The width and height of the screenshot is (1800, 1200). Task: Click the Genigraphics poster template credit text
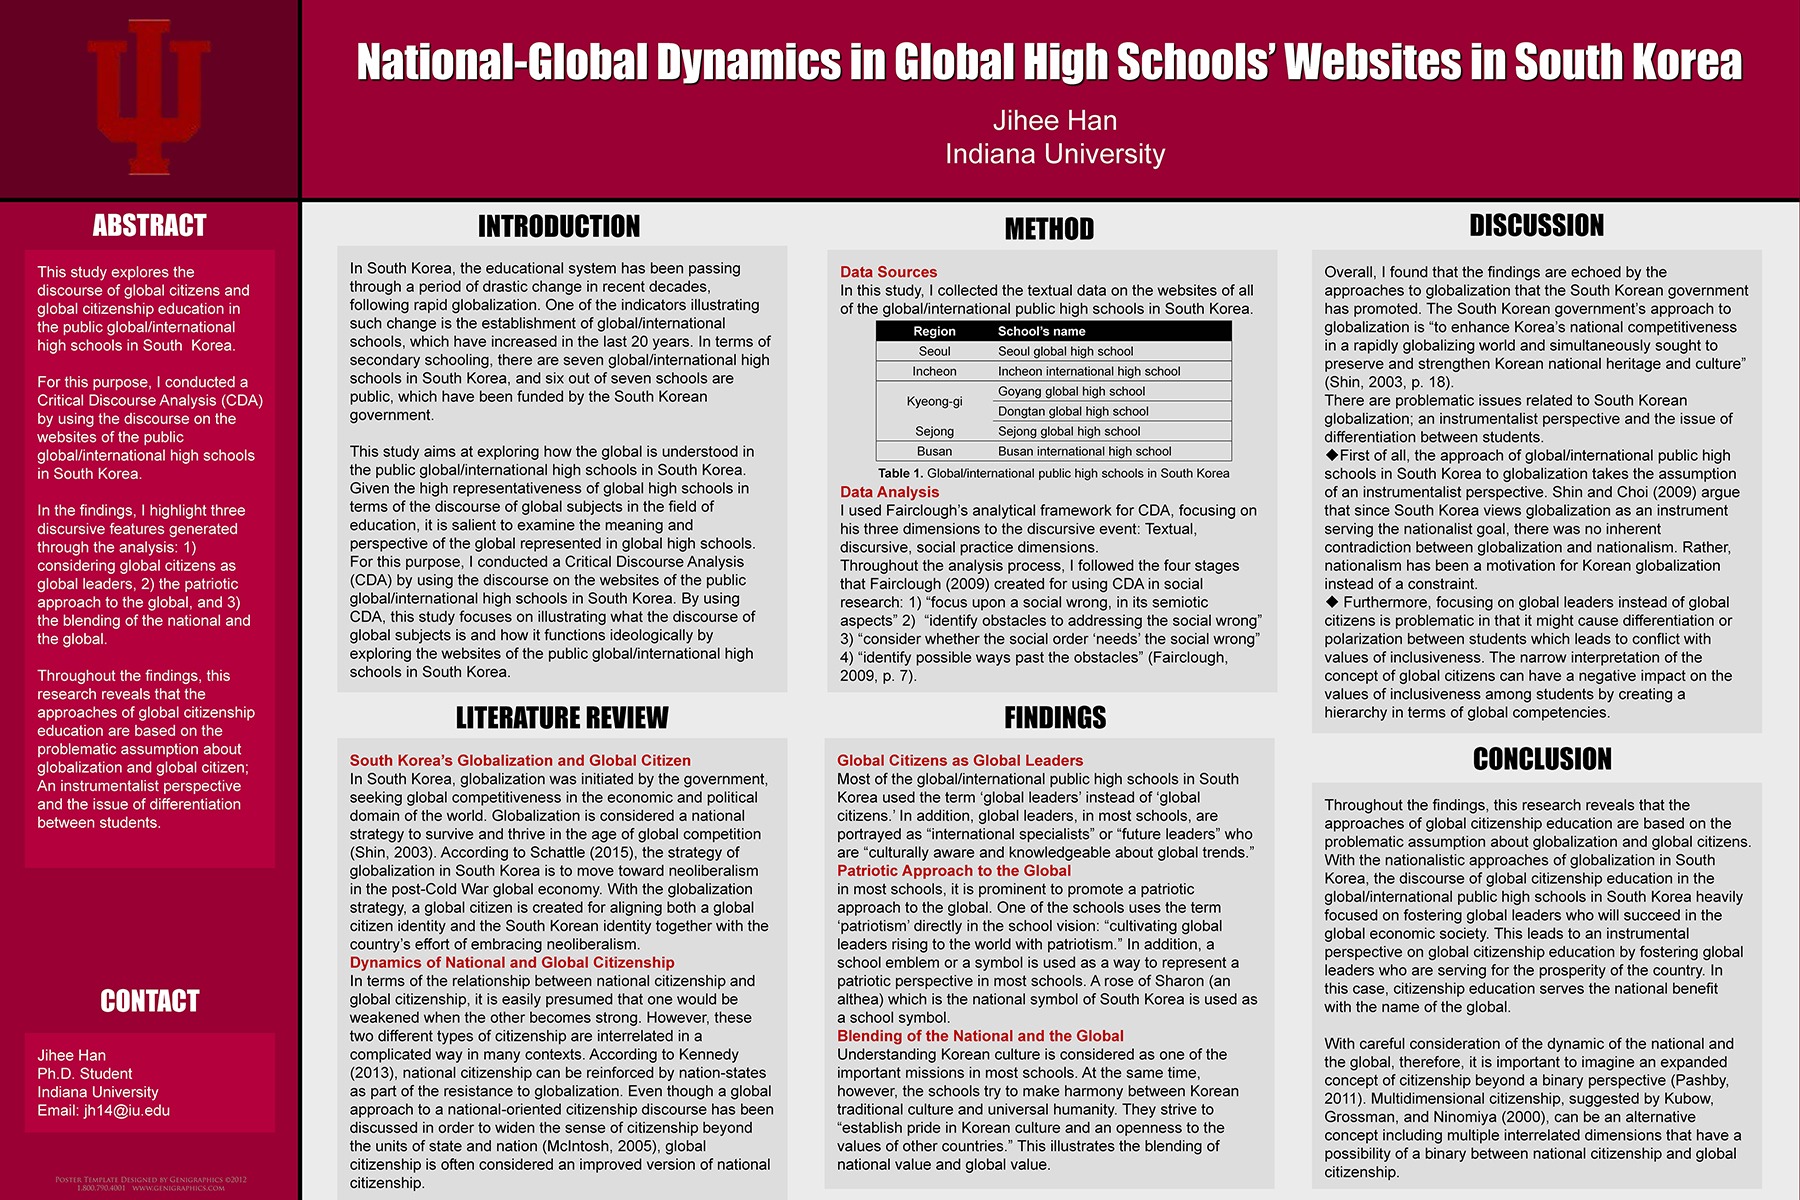pyautogui.click(x=150, y=1184)
